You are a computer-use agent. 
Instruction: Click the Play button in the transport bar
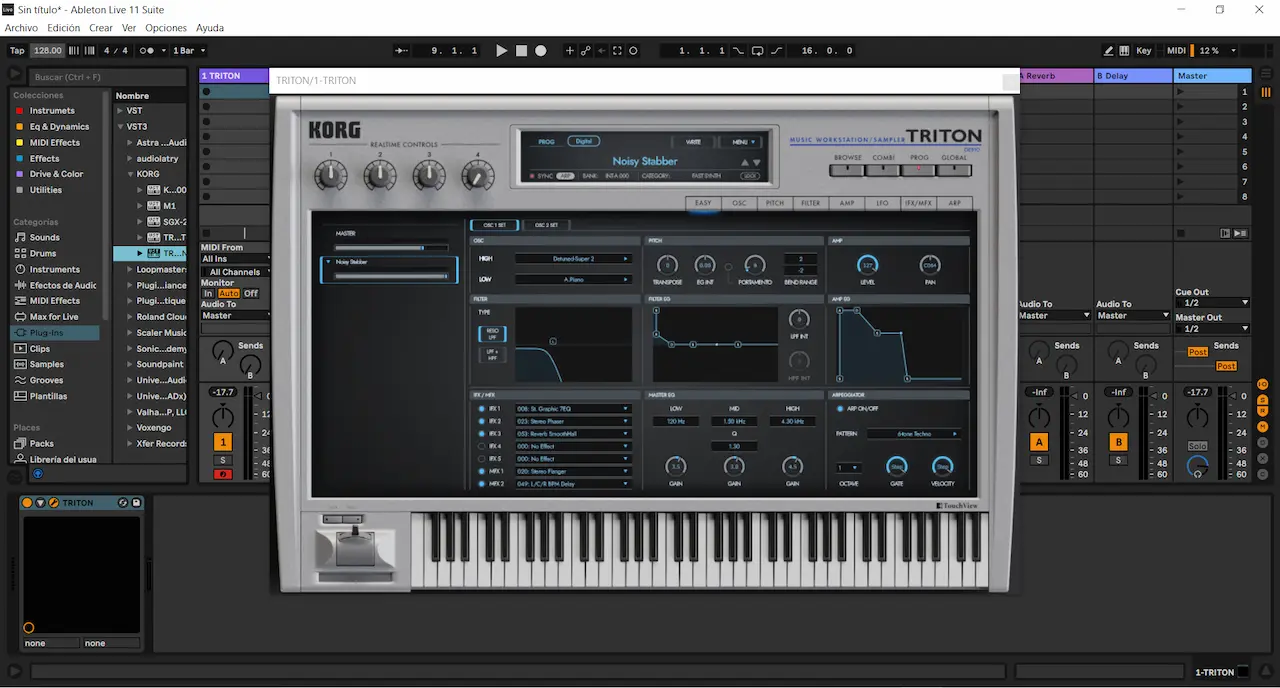coord(502,50)
